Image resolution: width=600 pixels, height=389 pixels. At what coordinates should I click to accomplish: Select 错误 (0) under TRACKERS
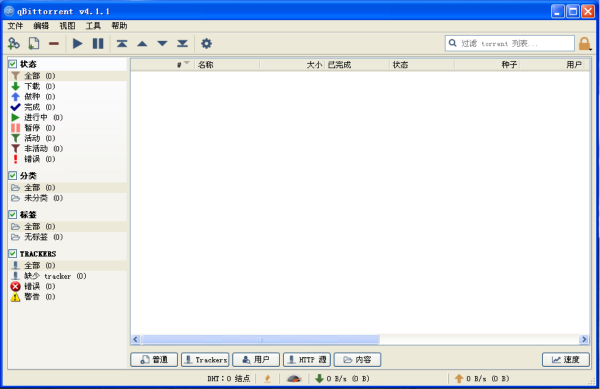(67, 286)
